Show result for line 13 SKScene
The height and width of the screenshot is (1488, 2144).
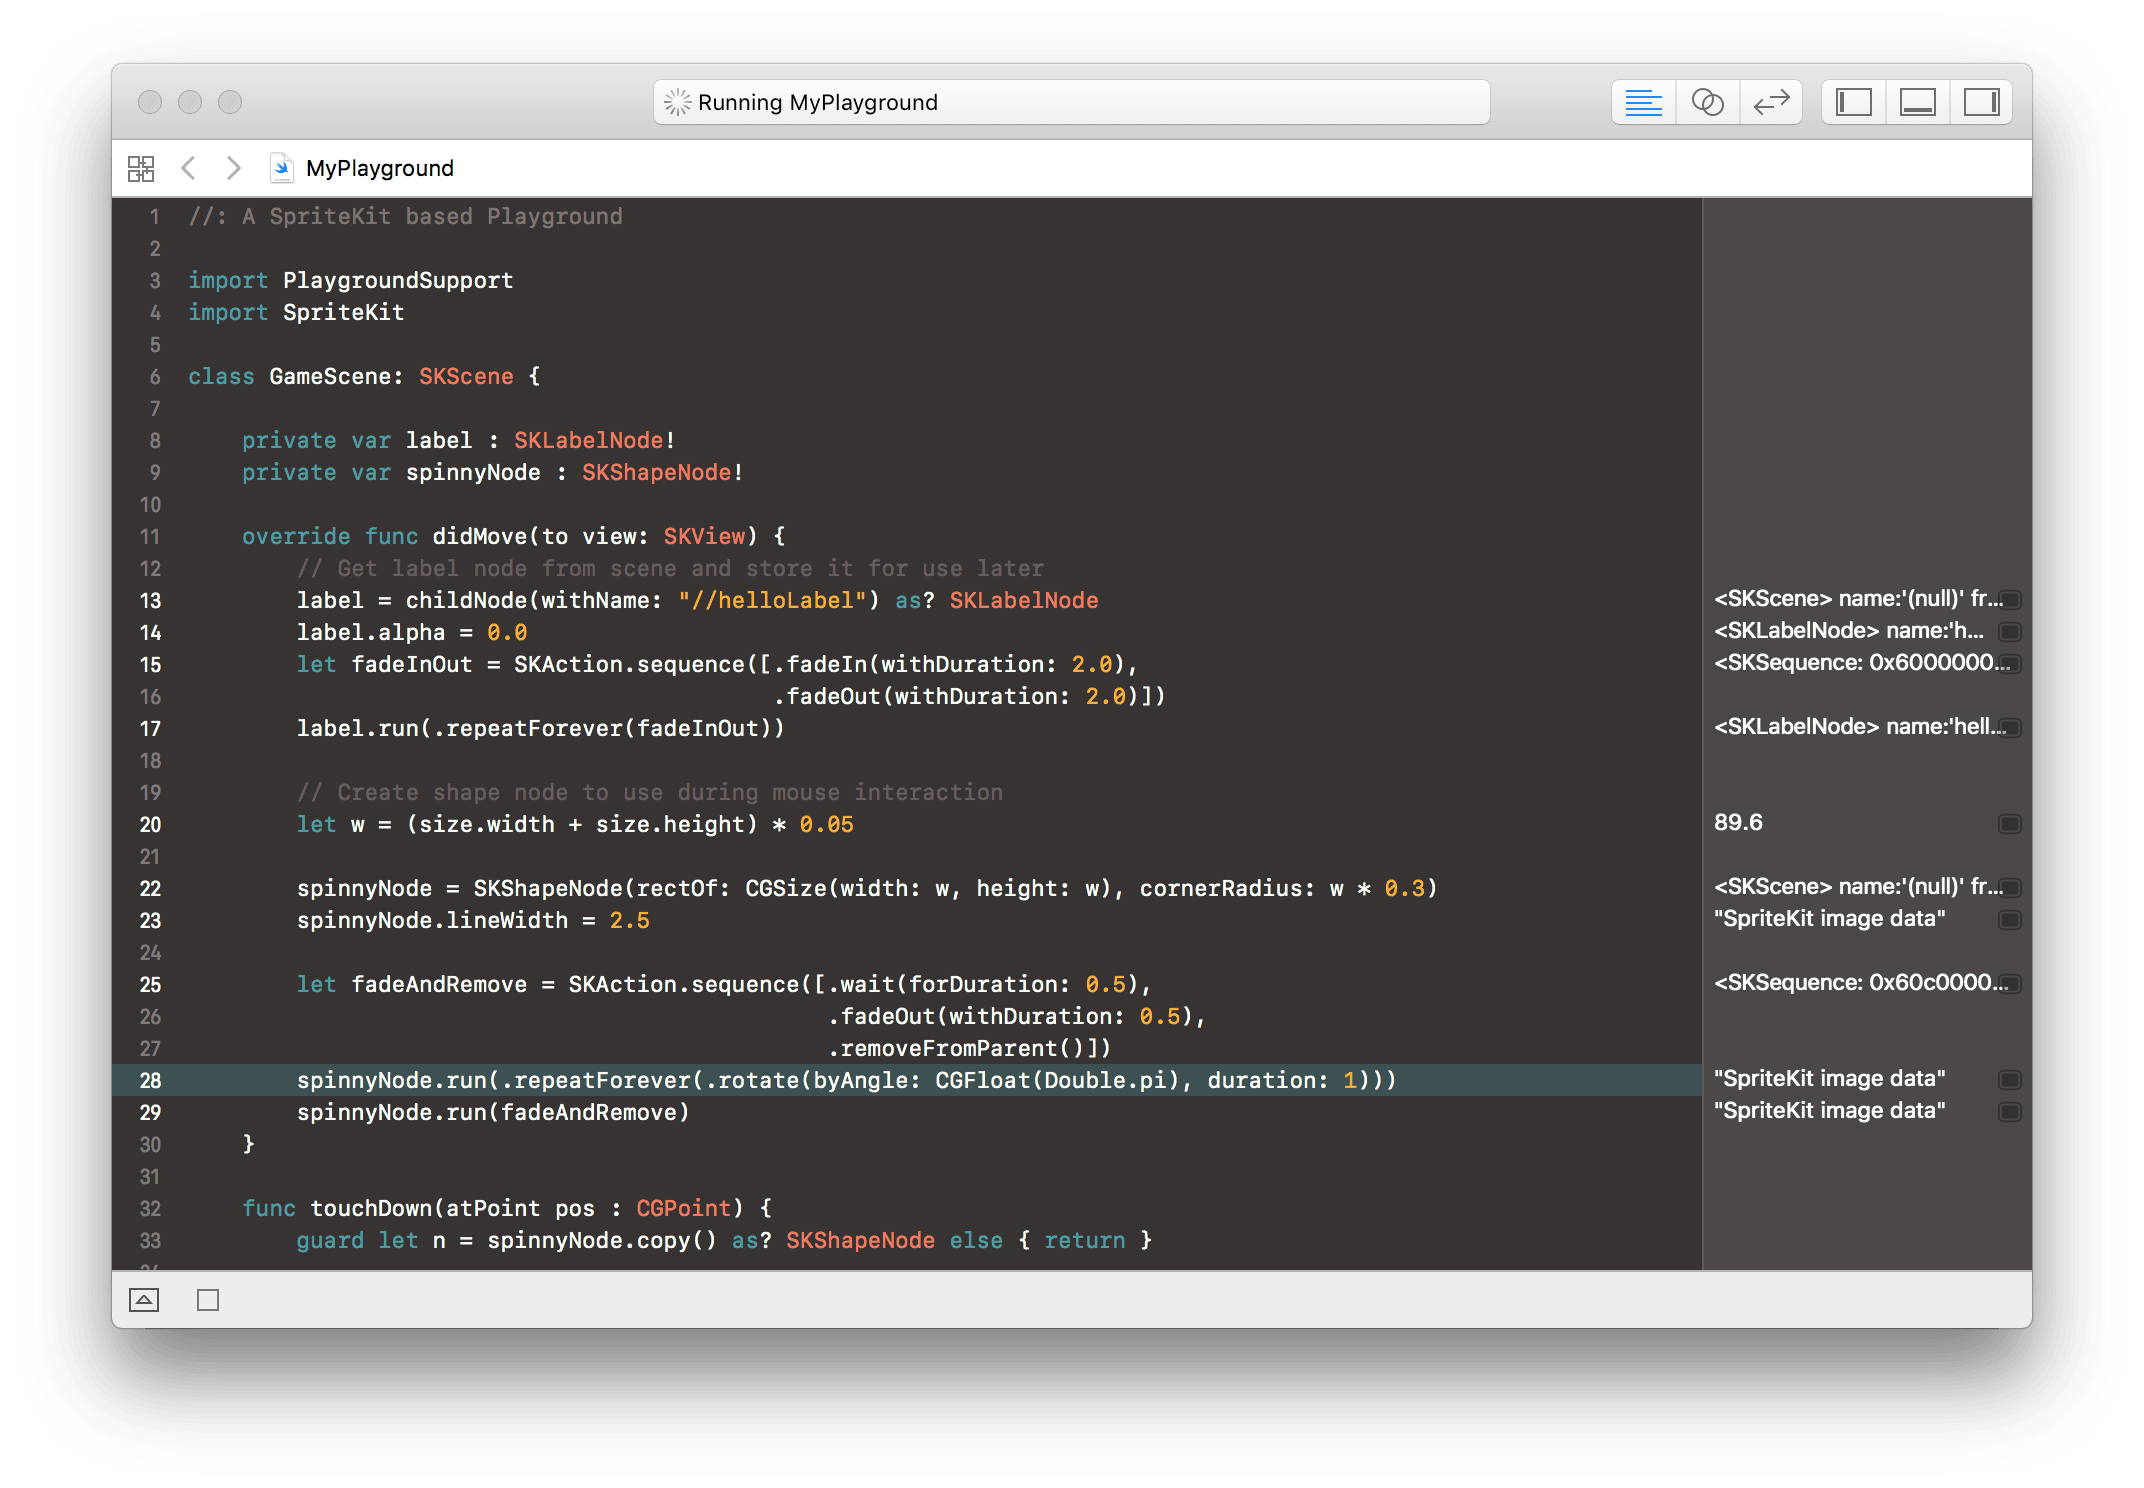coord(2009,600)
